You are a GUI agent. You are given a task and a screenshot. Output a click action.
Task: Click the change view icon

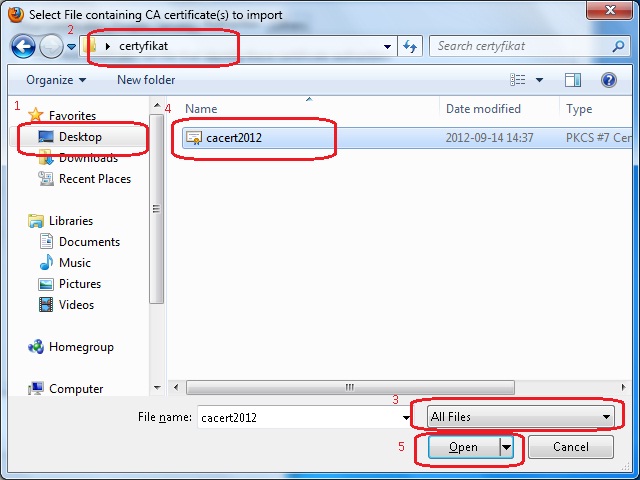click(x=518, y=80)
